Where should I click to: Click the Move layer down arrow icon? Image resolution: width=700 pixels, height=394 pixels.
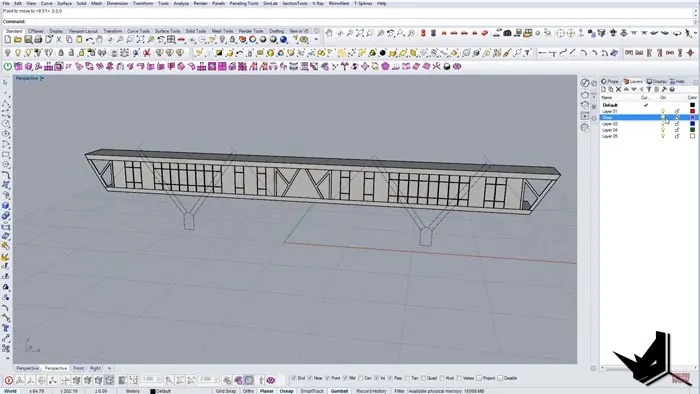point(633,89)
